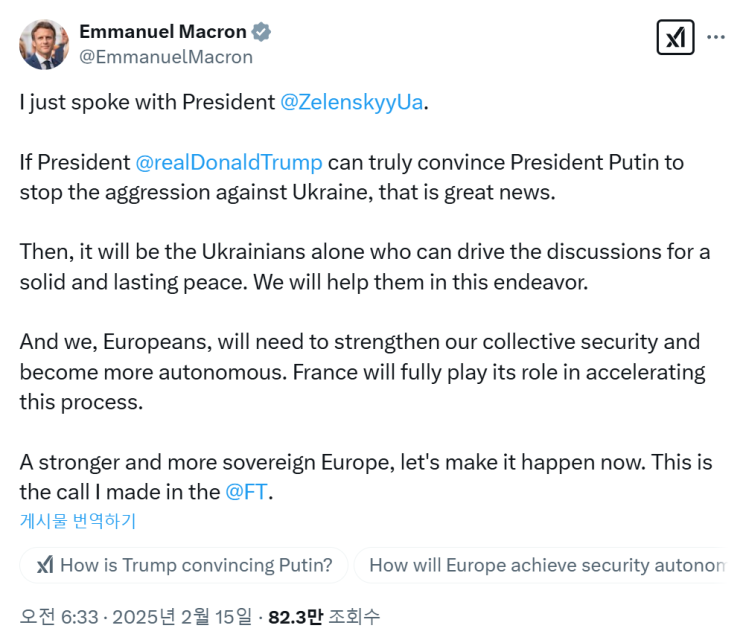Open the @FT mention link
The width and height of the screenshot is (743, 637).
coord(246,492)
